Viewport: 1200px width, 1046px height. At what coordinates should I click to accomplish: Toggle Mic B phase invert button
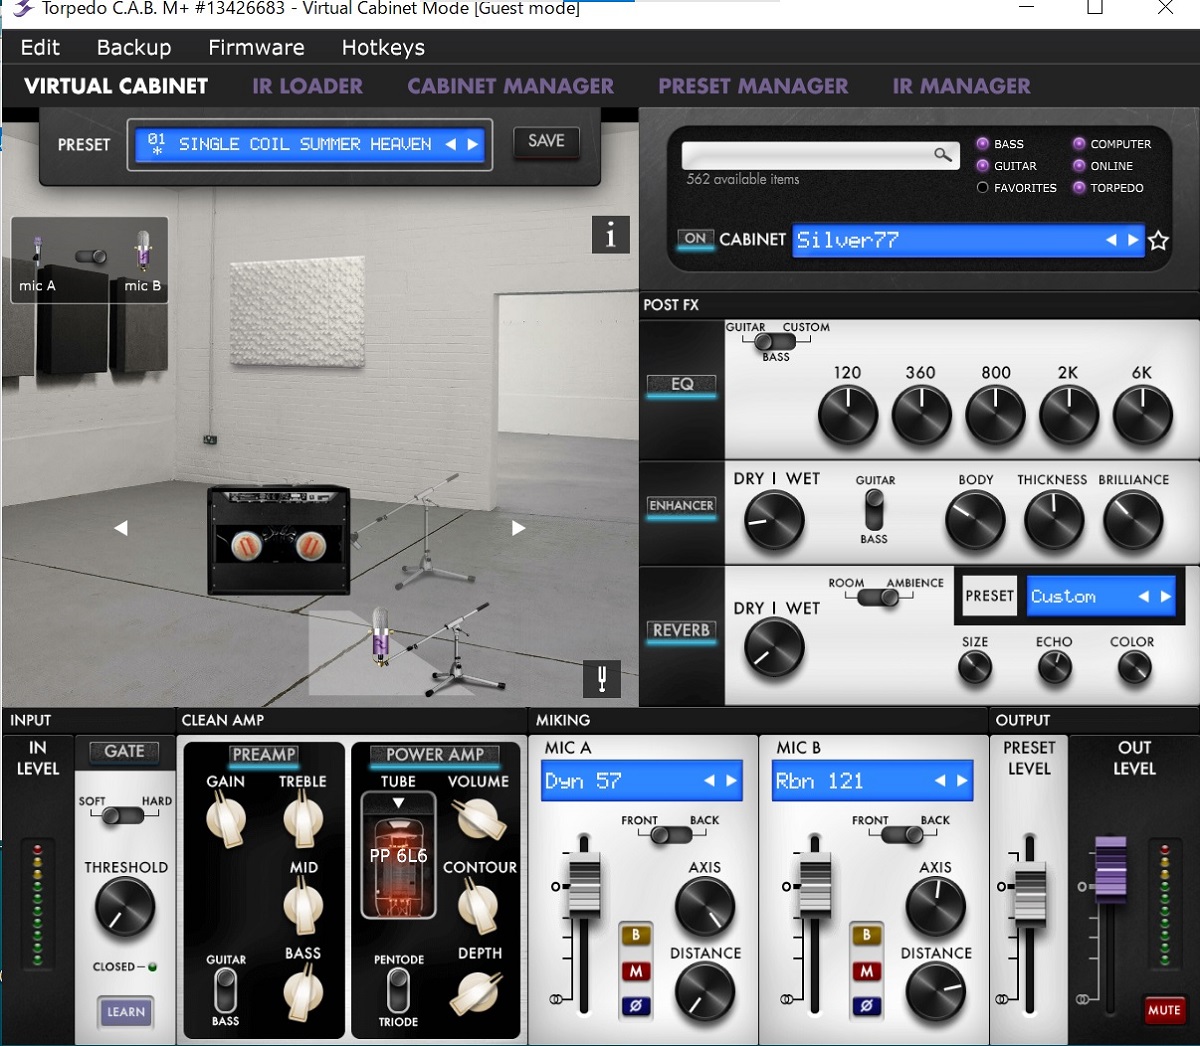(x=866, y=1006)
